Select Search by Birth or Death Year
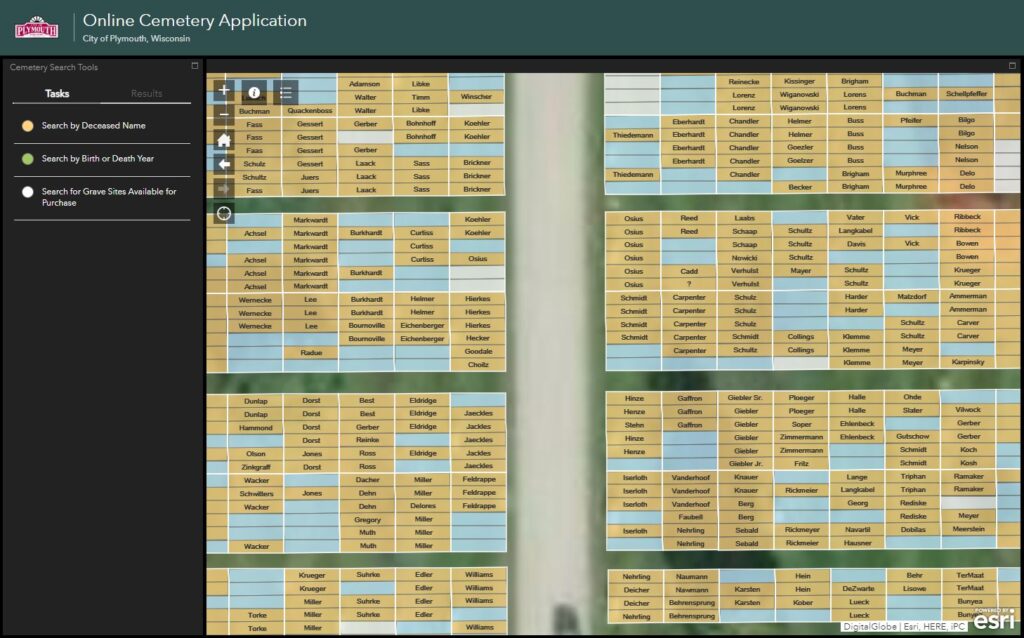 pyautogui.click(x=97, y=158)
